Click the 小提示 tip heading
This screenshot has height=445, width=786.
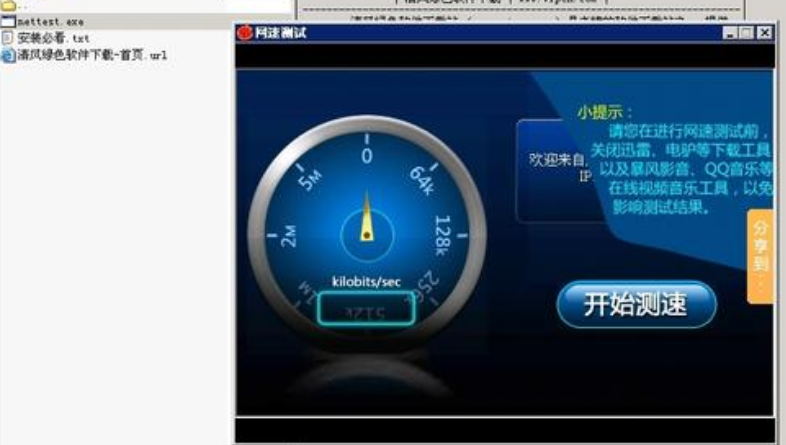tap(605, 112)
